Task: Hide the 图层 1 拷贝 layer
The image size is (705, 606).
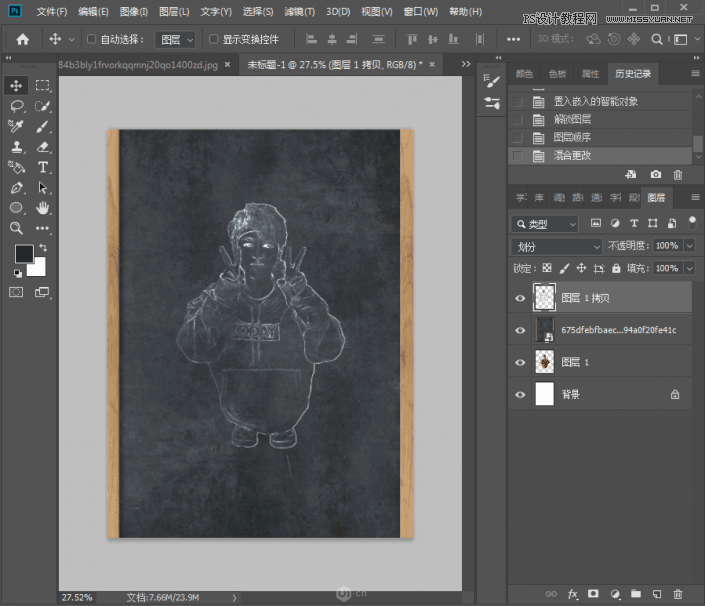Action: click(x=520, y=298)
